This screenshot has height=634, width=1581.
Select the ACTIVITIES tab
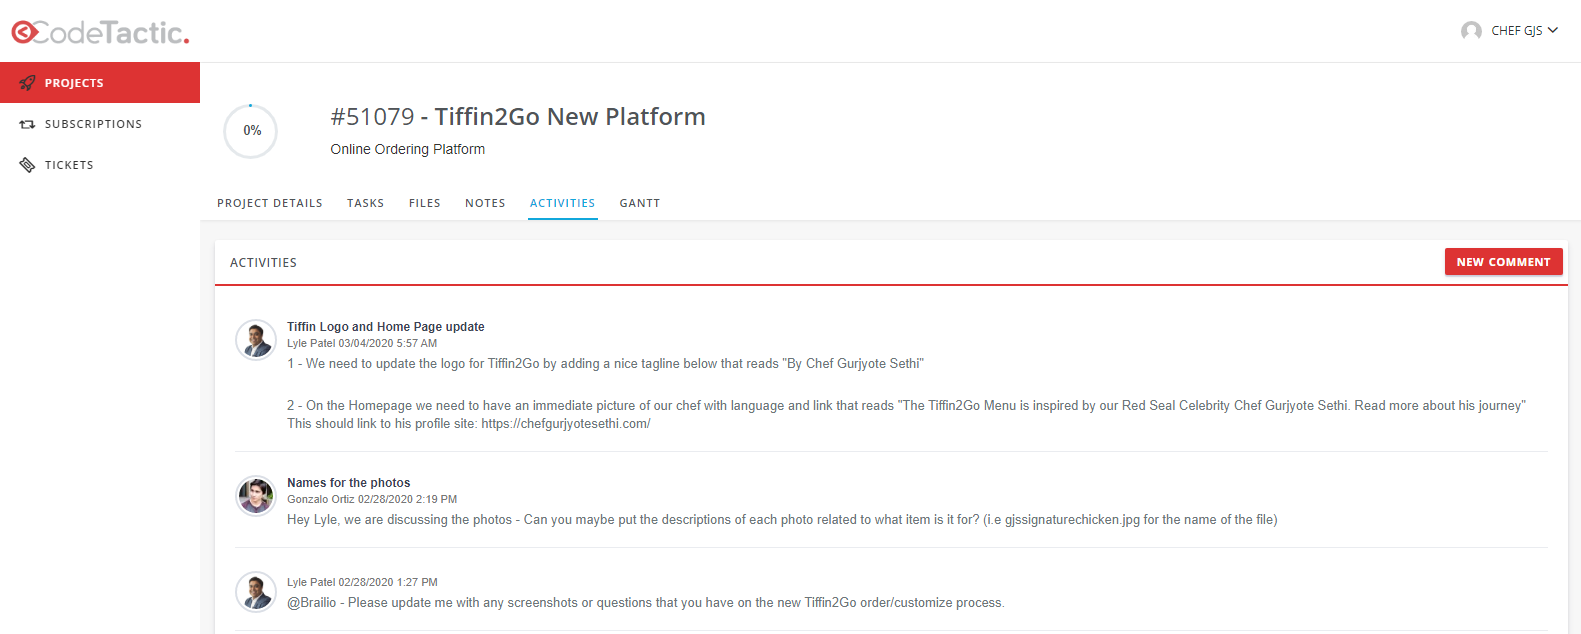pyautogui.click(x=563, y=203)
